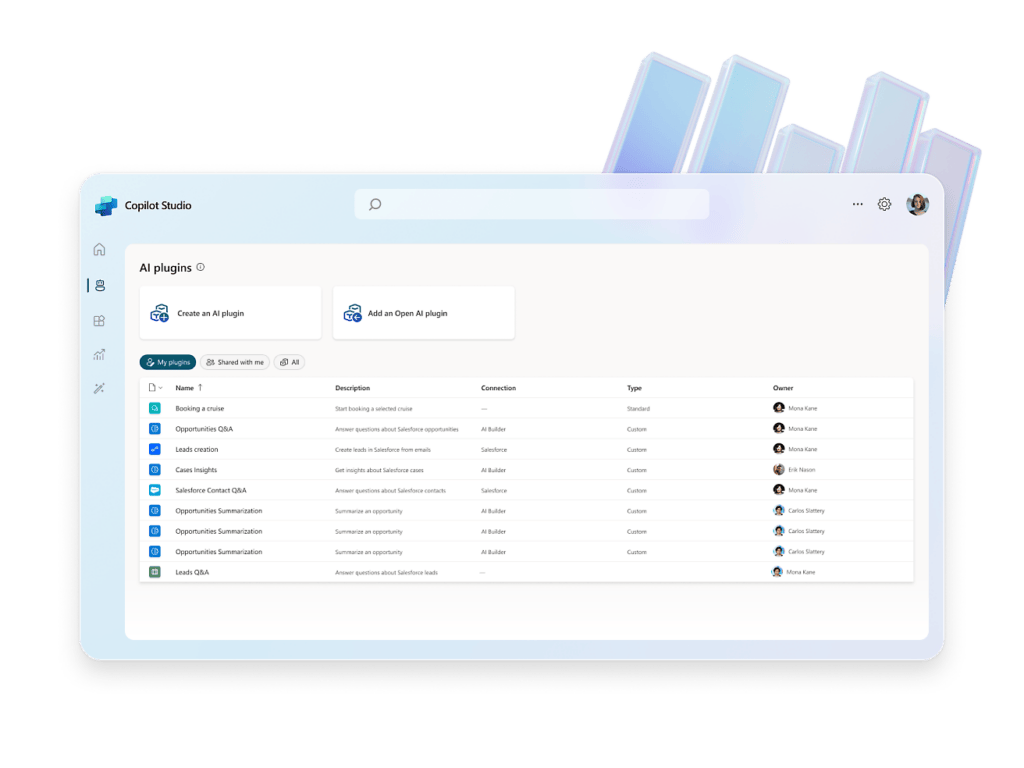This screenshot has height=768, width=1024.
Task: Click the Booking a cruise plugin icon
Action: click(155, 408)
